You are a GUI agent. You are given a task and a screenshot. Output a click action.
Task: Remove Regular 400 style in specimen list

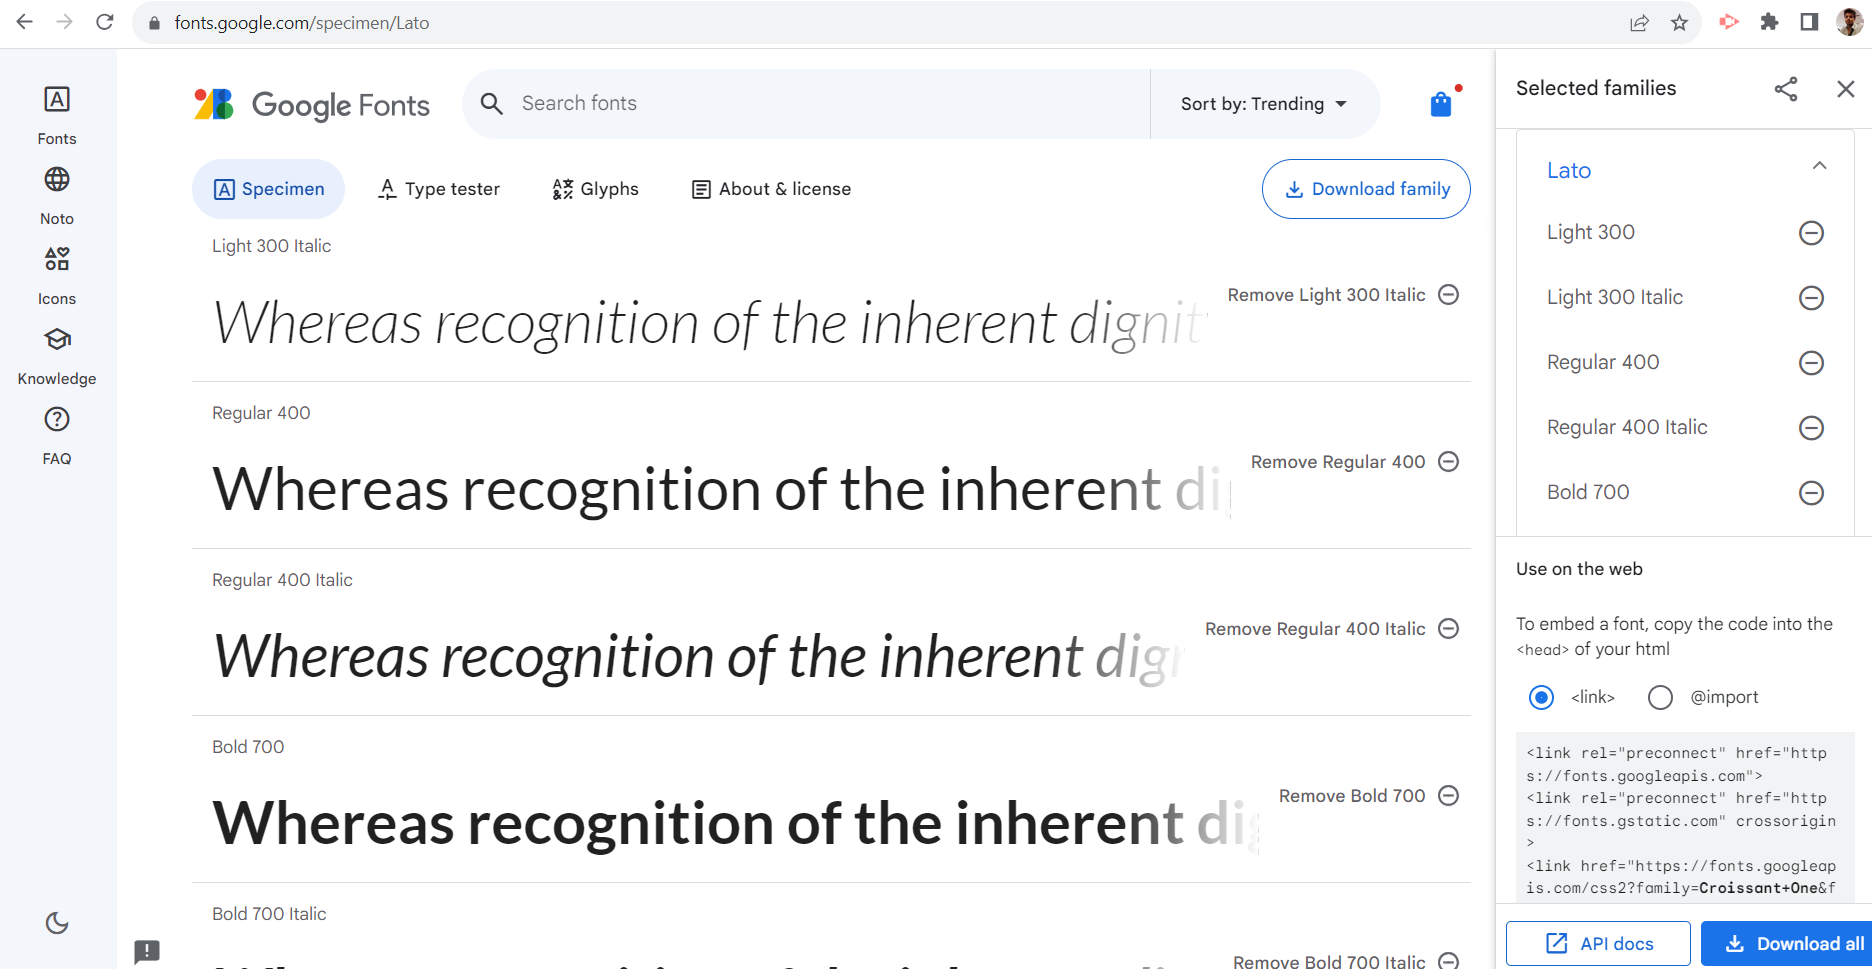click(1448, 461)
